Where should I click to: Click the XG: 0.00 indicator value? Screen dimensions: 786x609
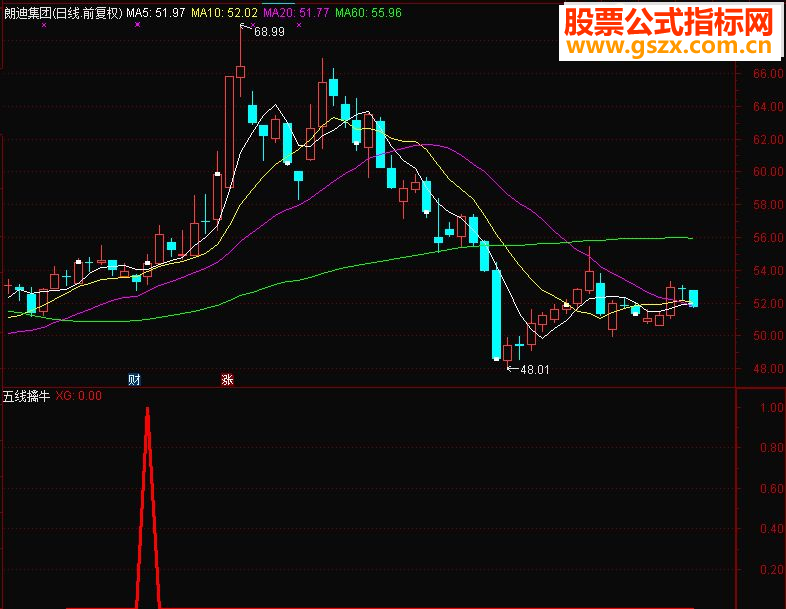79,396
